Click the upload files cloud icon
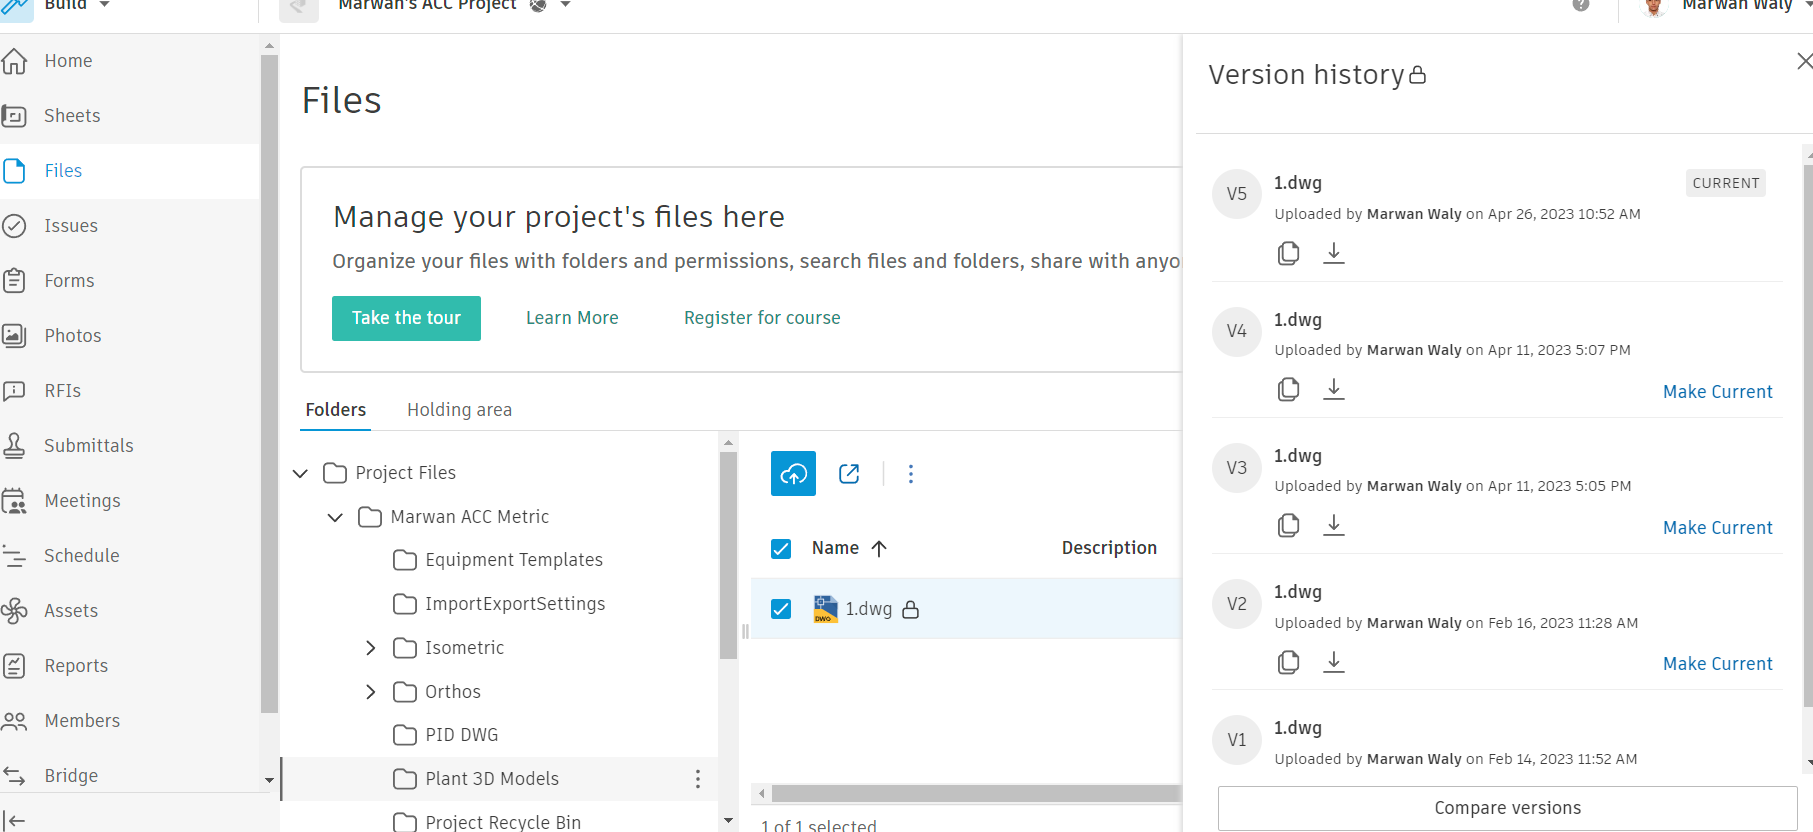This screenshot has width=1813, height=832. pyautogui.click(x=793, y=474)
